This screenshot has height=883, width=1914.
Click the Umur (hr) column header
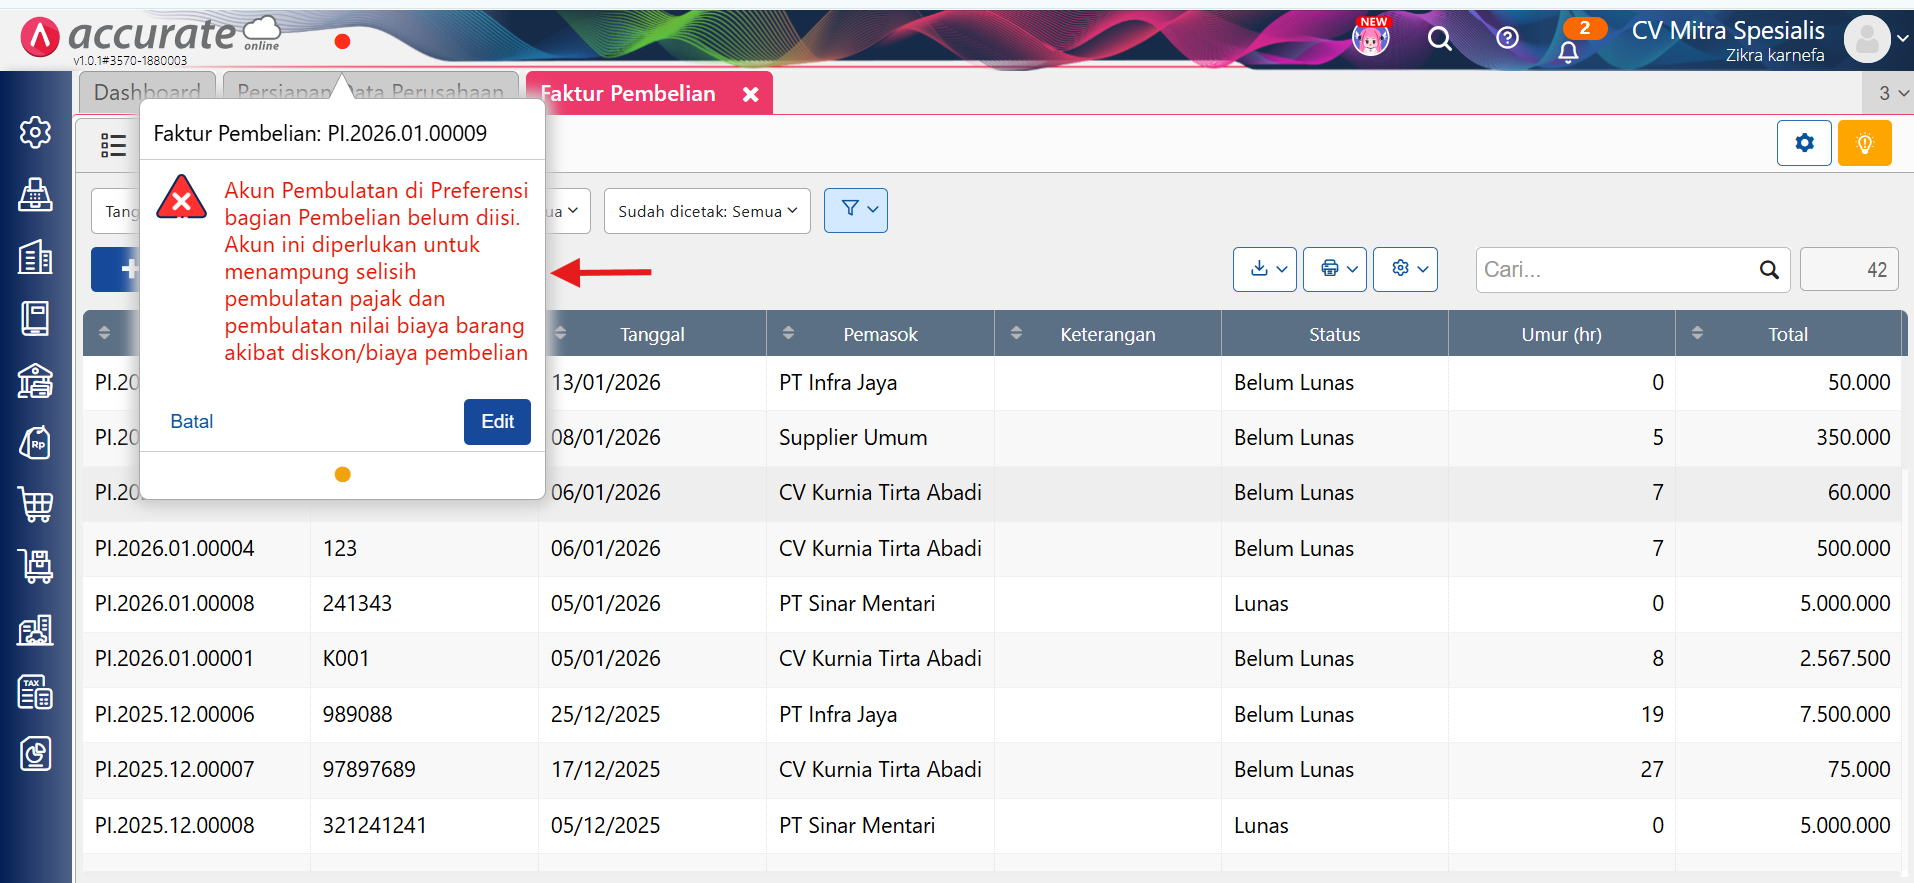pos(1561,334)
